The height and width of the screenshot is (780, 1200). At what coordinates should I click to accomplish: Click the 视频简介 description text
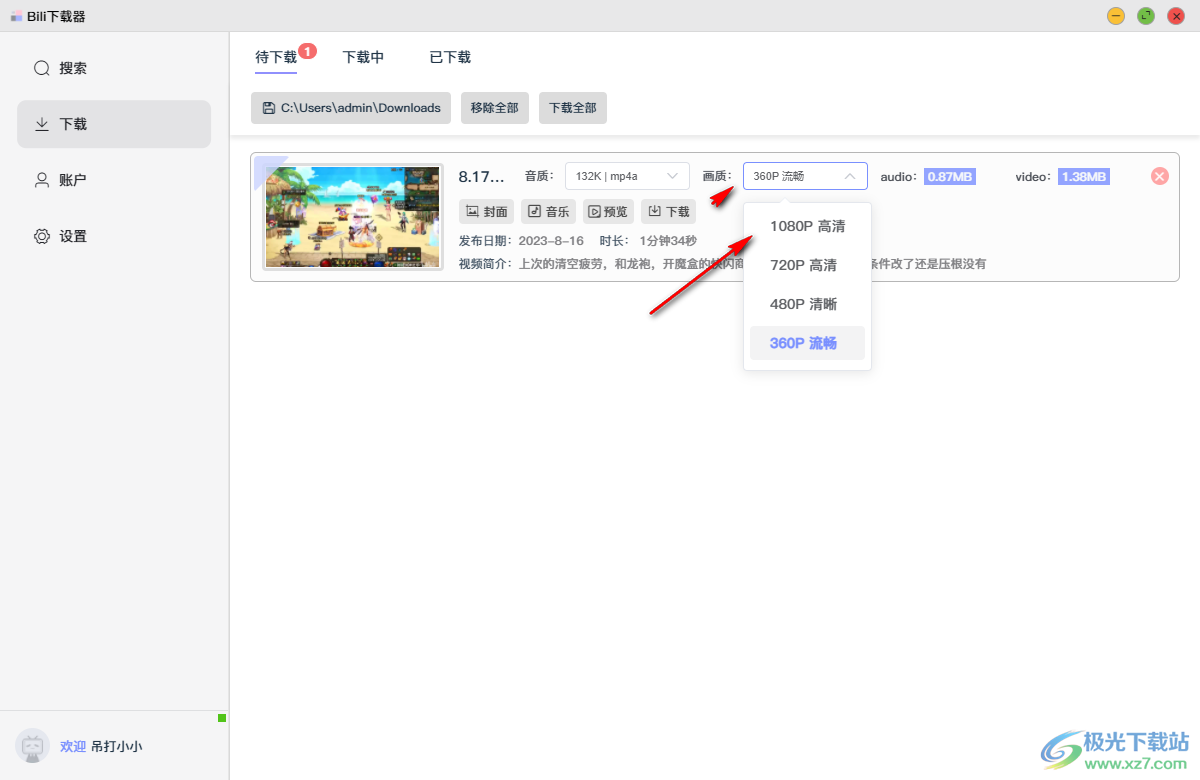[x=722, y=264]
